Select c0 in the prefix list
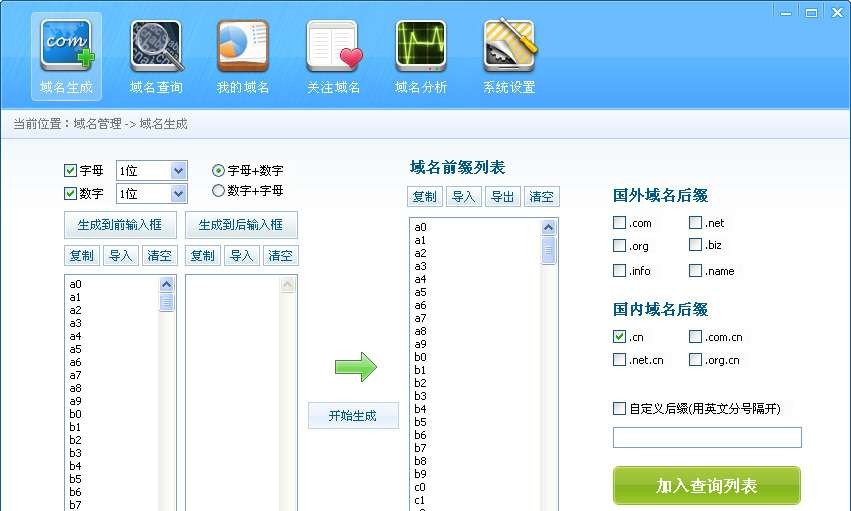 point(421,487)
